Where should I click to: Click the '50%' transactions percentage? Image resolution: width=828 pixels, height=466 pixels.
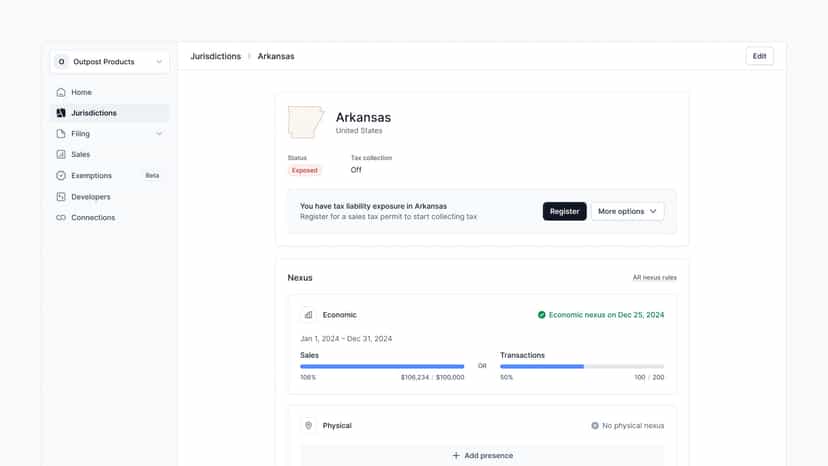pos(506,377)
